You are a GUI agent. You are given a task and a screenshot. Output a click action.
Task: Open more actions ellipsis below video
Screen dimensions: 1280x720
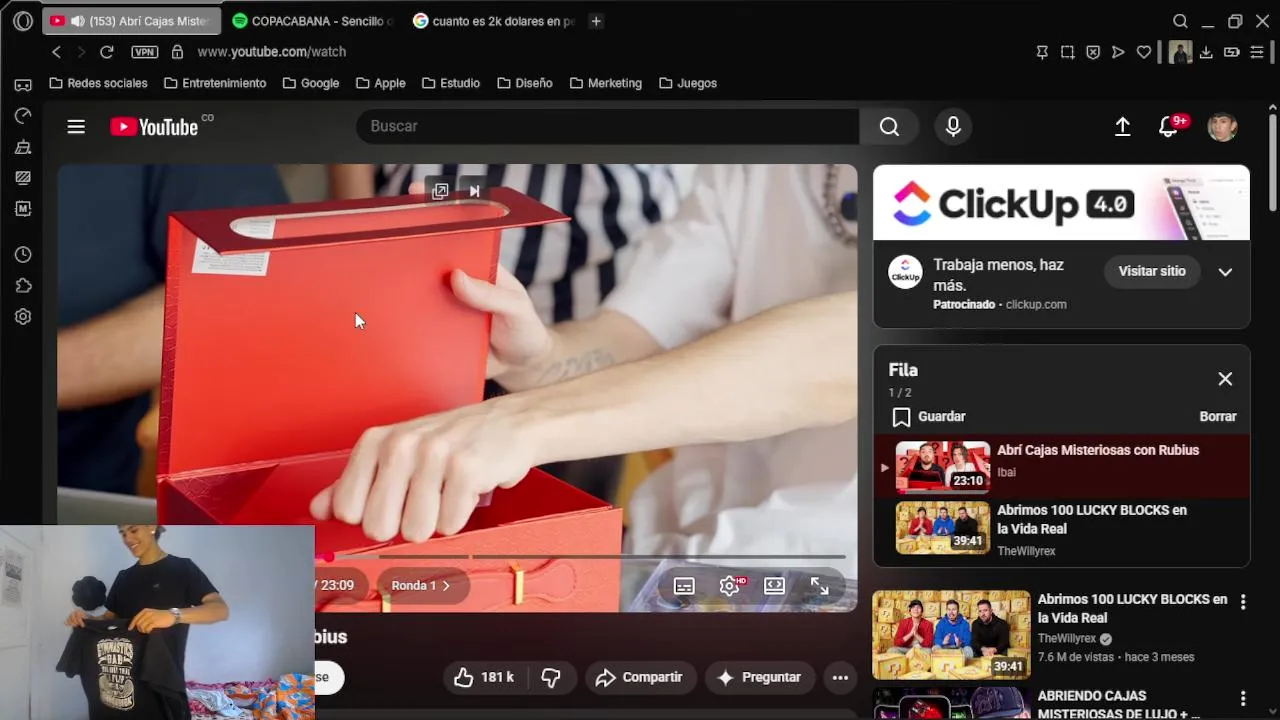point(840,677)
